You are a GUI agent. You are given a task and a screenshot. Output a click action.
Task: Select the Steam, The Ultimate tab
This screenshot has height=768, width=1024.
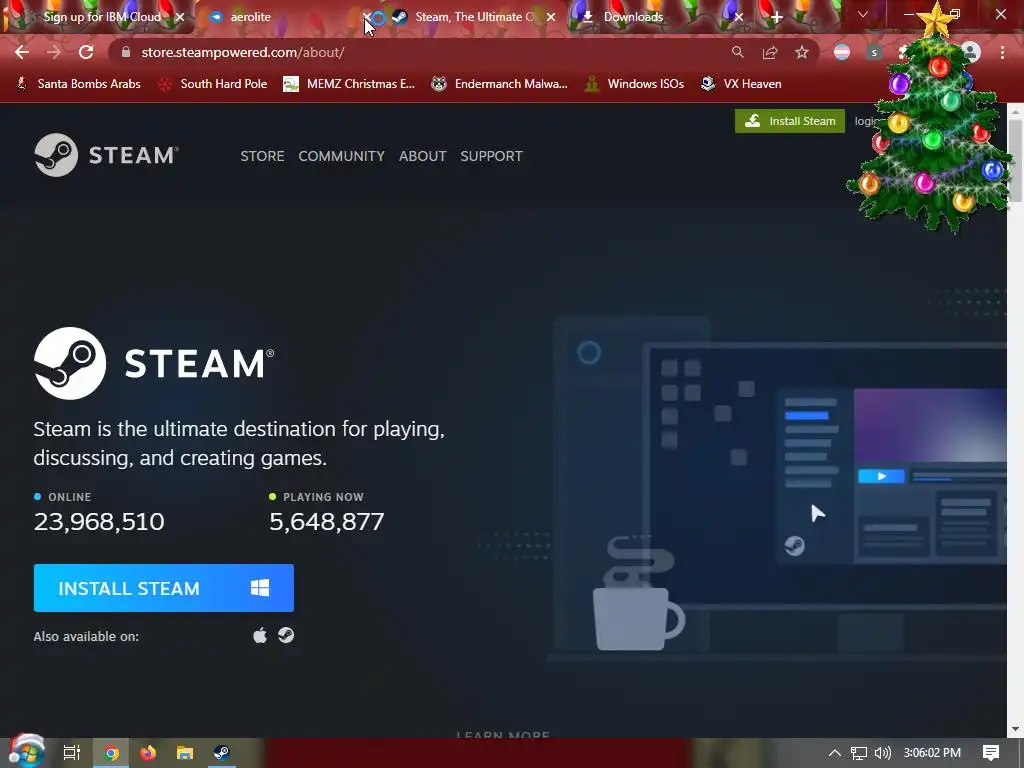473,17
